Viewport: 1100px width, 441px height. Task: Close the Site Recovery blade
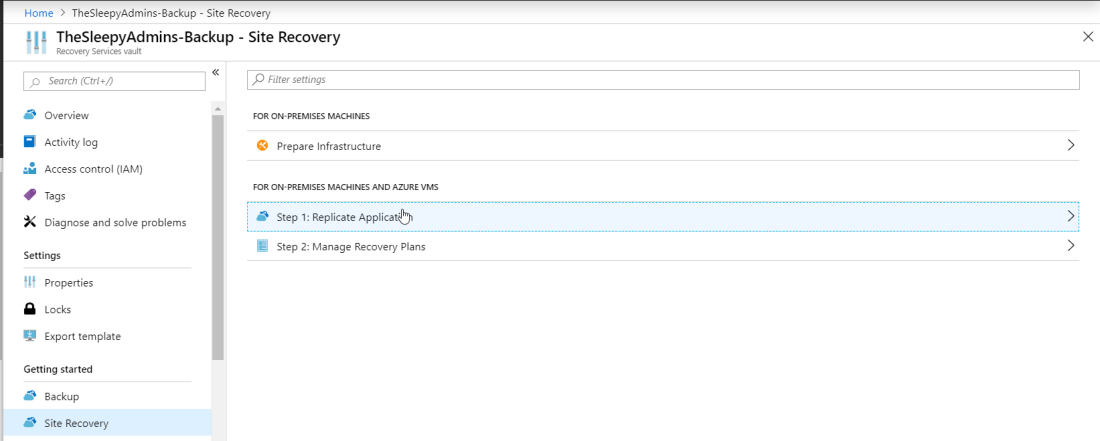pos(1088,37)
